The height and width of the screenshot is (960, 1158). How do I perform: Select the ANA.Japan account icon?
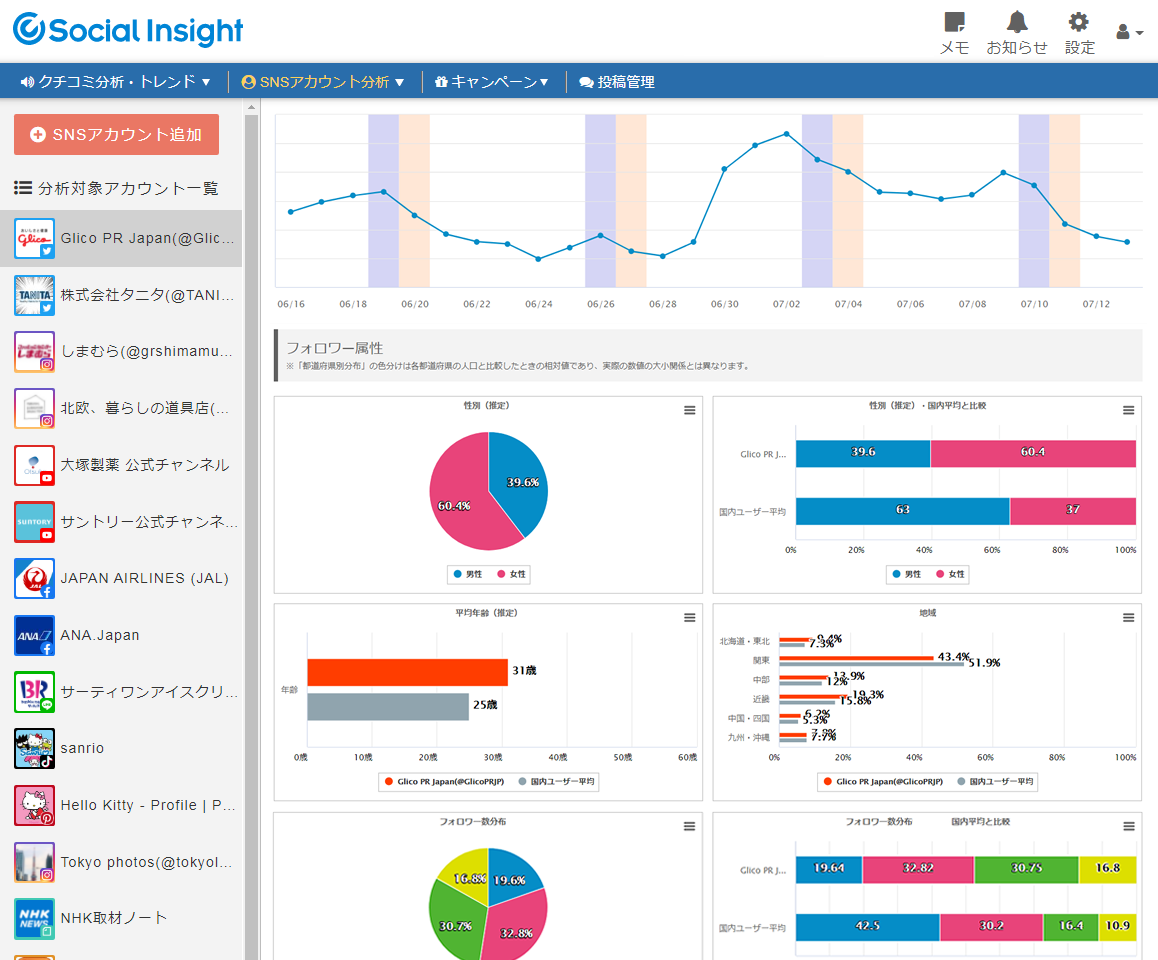[x=35, y=635]
